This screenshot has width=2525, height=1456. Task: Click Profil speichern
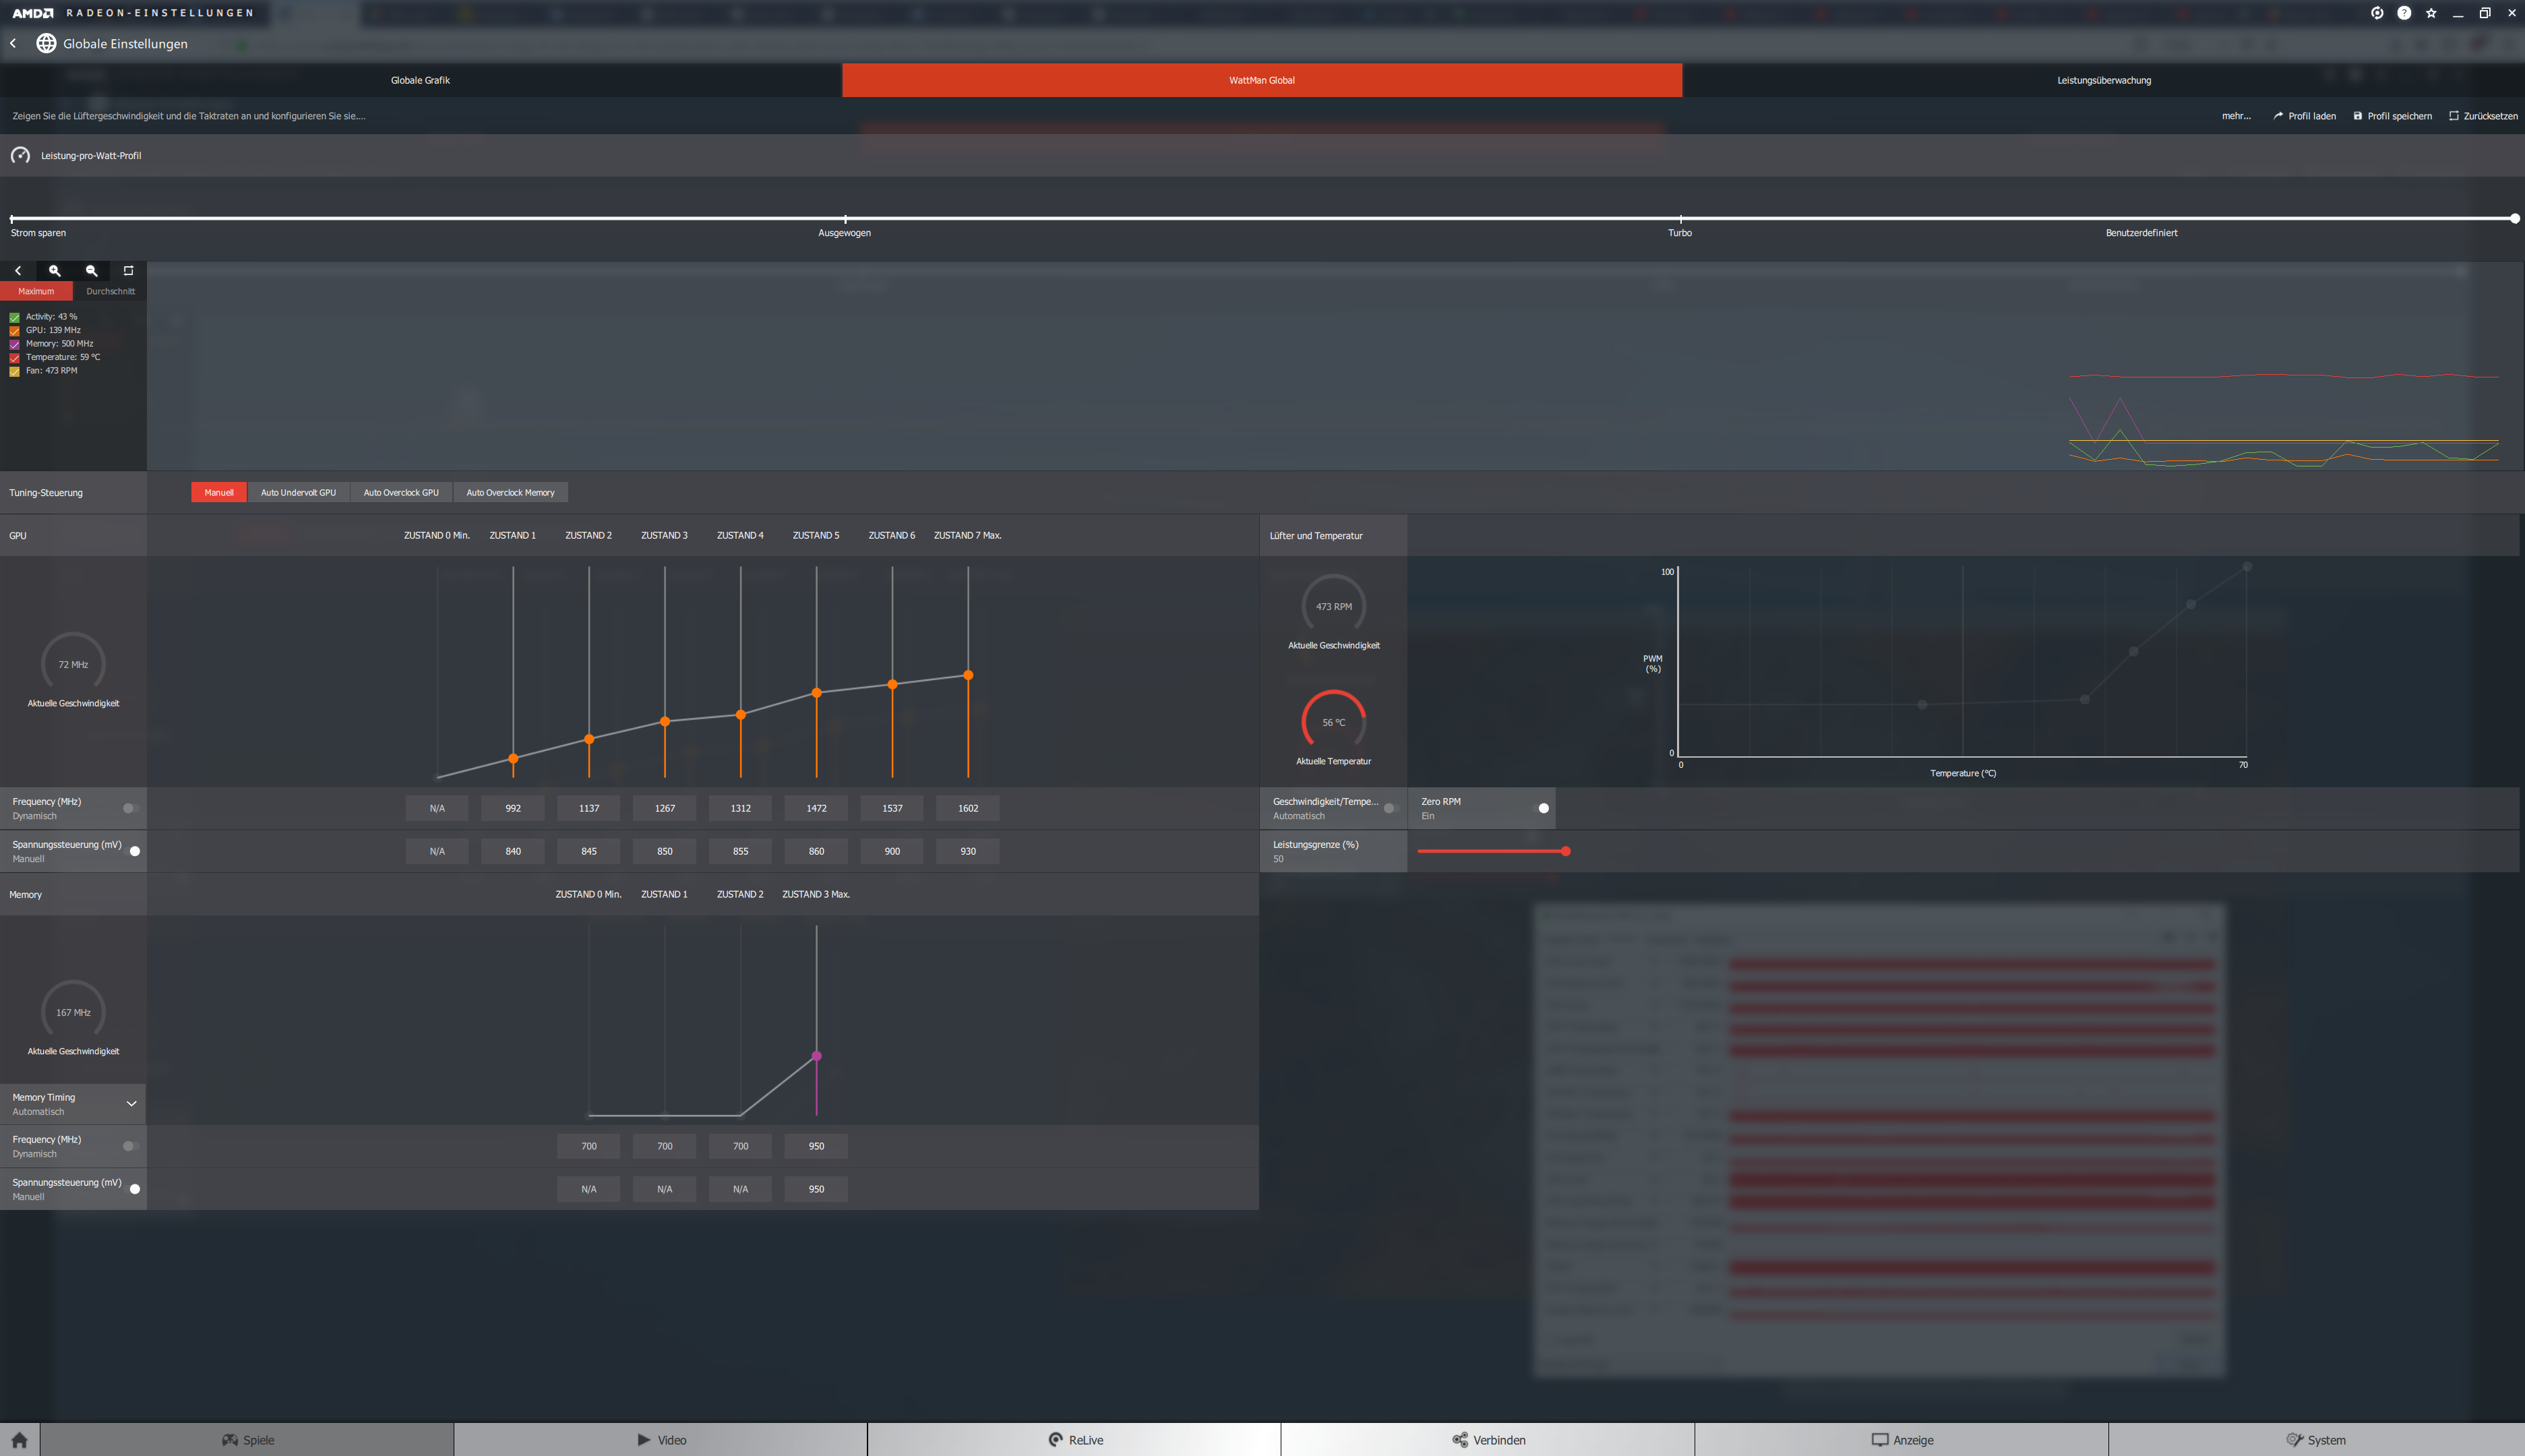2392,116
